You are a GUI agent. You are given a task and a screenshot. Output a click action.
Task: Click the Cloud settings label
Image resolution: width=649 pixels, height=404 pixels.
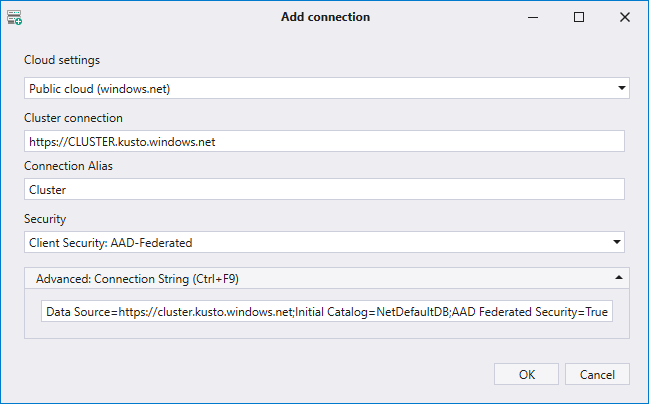pos(62,60)
